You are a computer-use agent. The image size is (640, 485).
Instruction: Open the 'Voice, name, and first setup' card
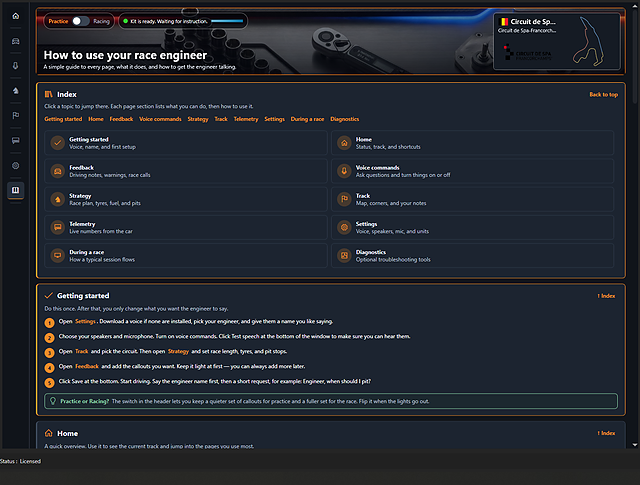(x=186, y=143)
